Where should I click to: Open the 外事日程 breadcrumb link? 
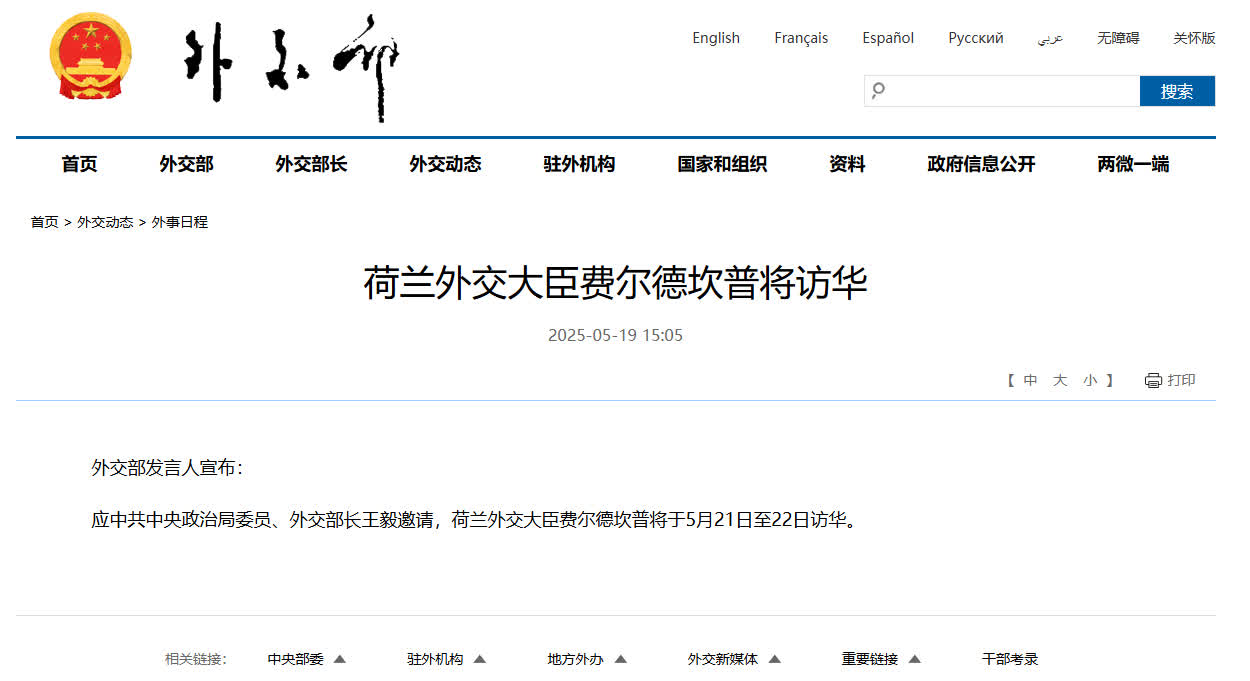180,222
